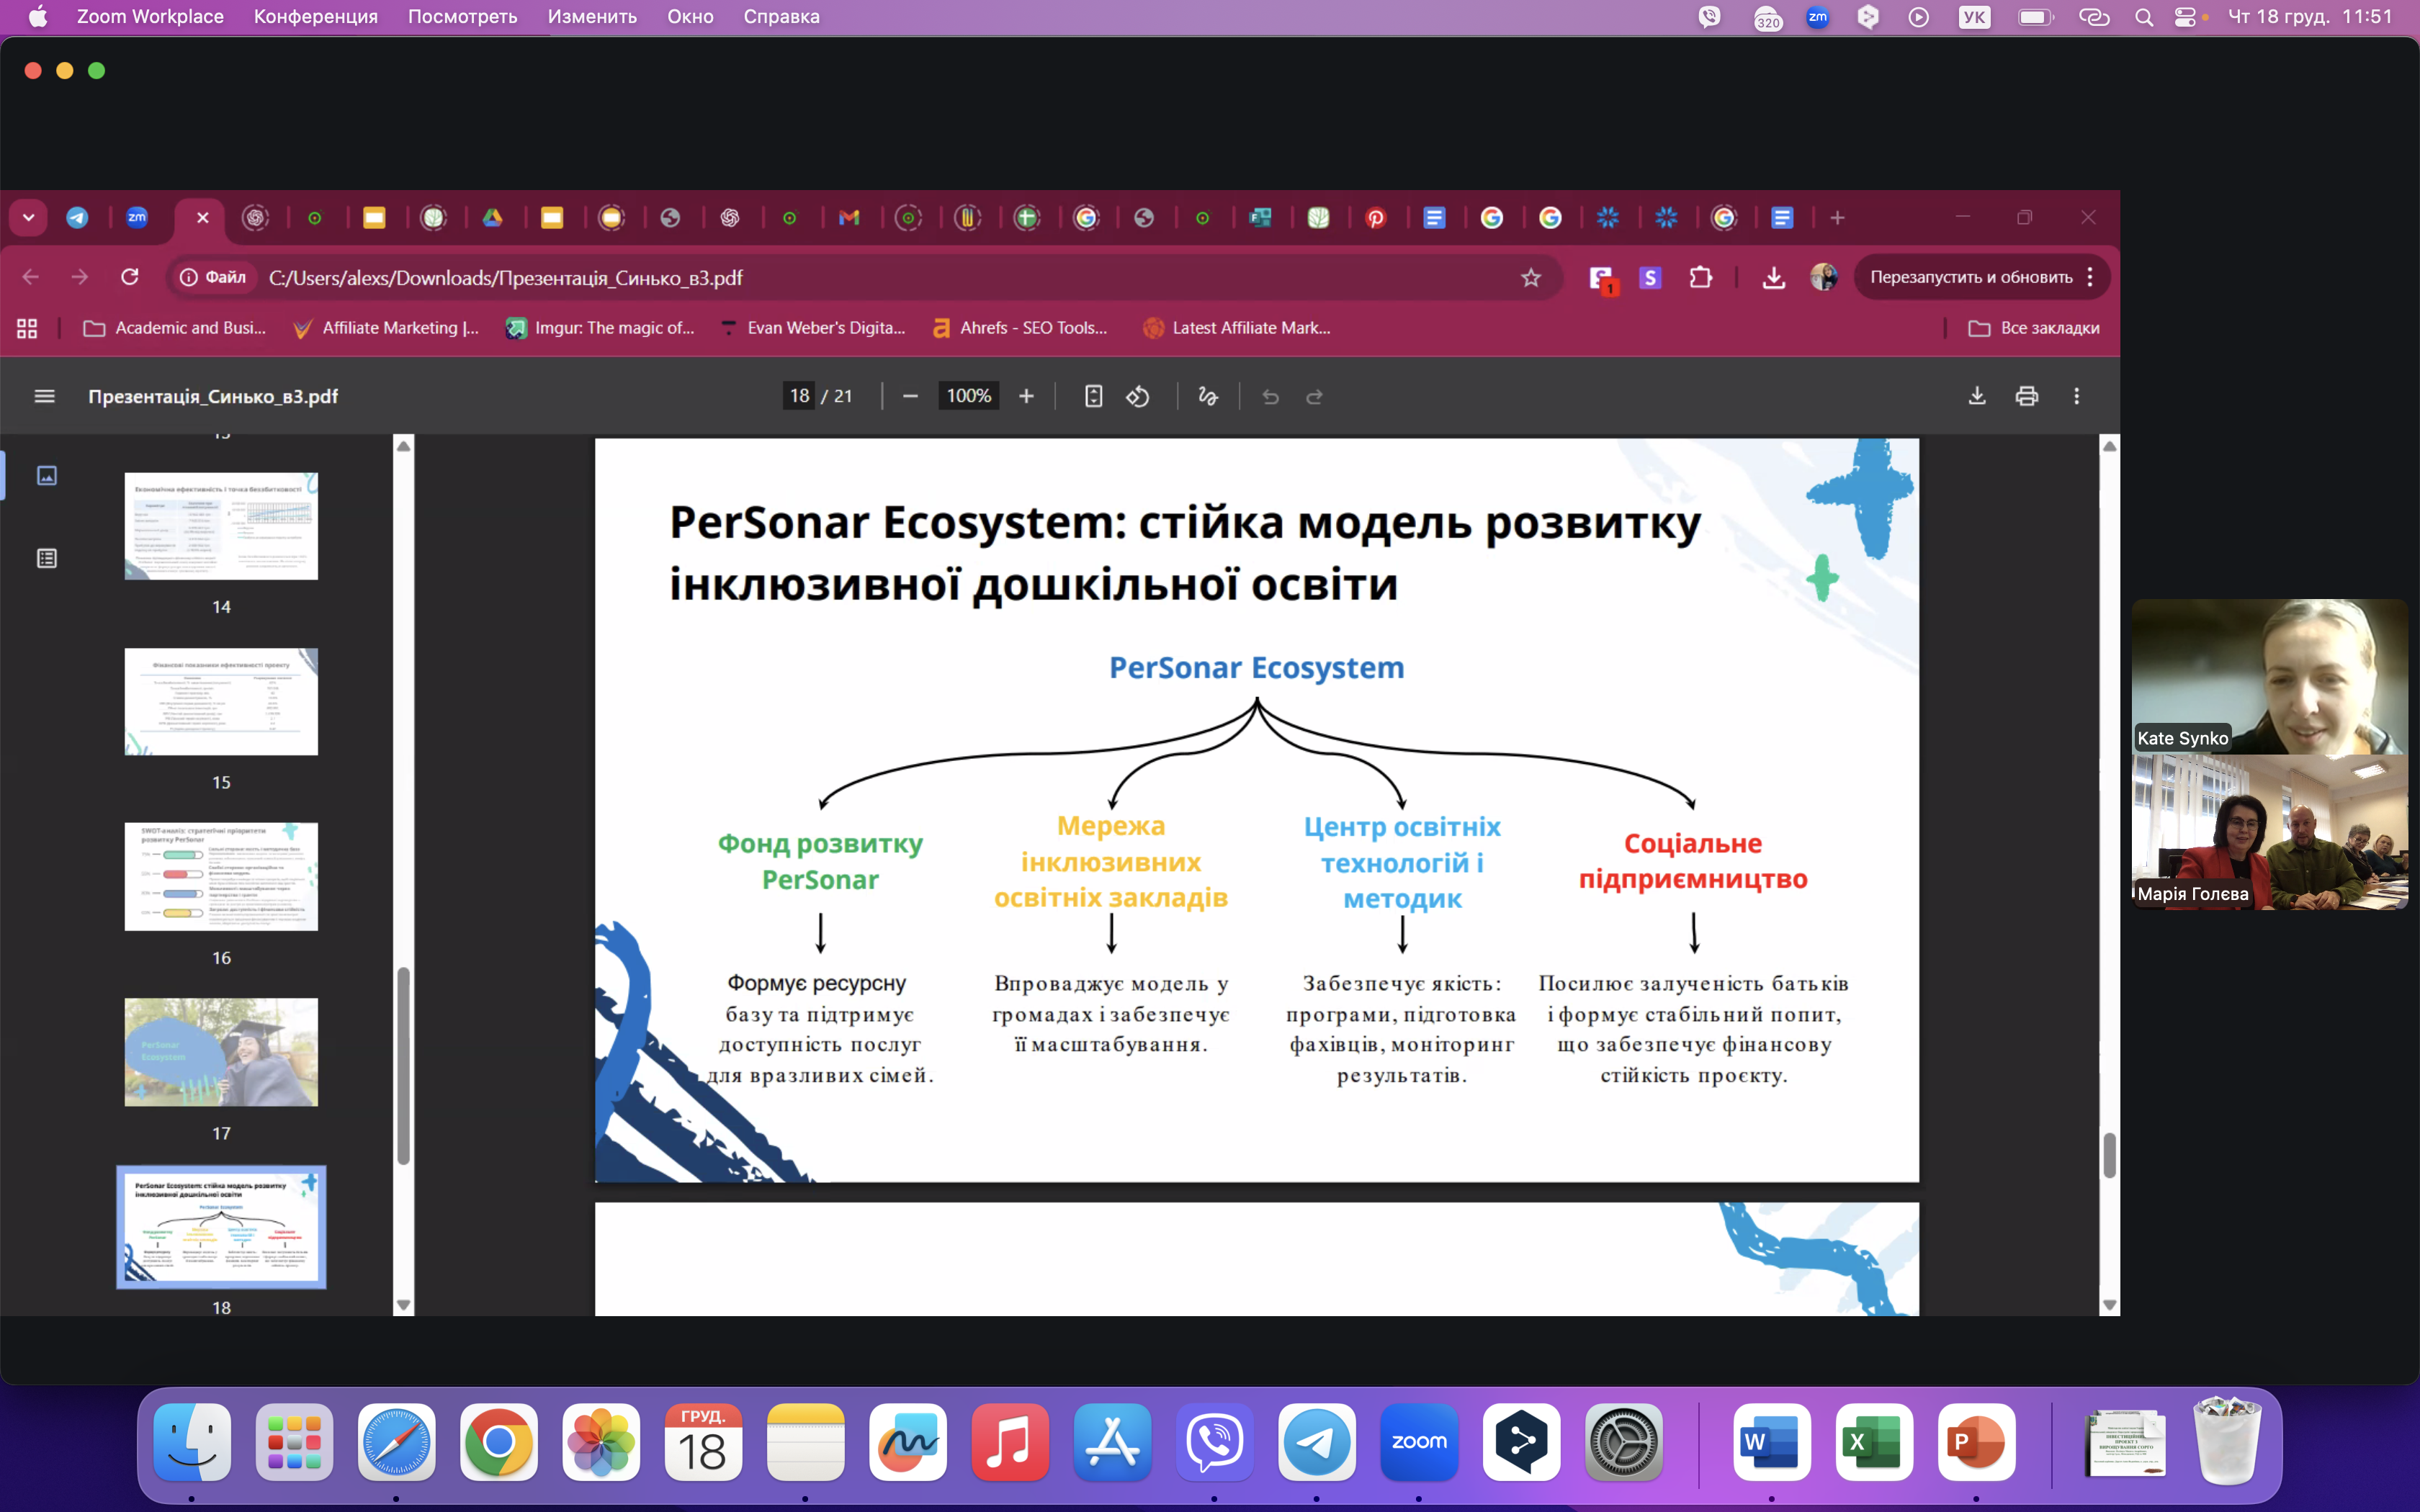
Task: Click the fit to page icon
Action: 1093,397
